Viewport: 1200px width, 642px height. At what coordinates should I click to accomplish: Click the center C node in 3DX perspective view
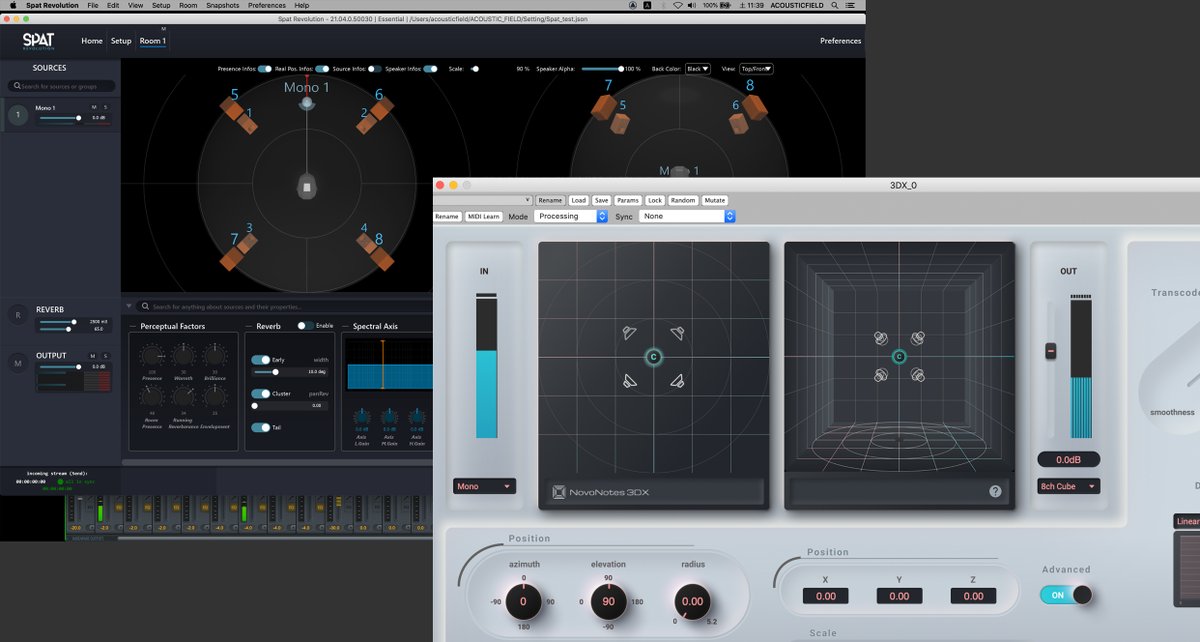click(898, 356)
